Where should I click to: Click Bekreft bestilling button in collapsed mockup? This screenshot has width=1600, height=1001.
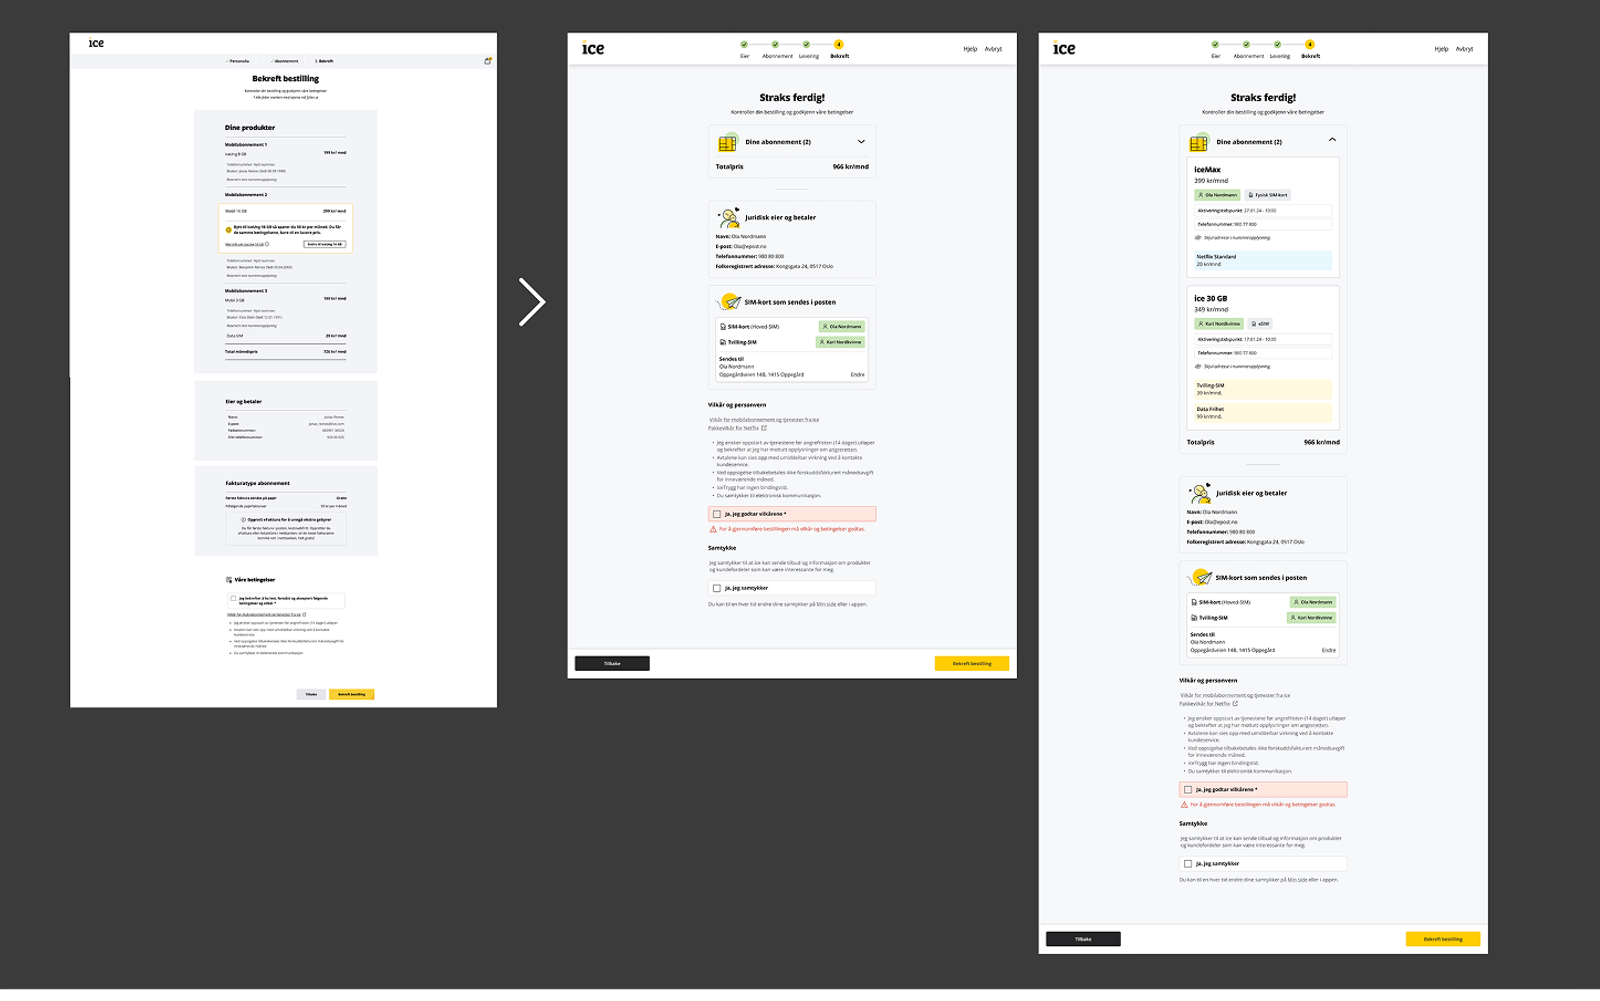(972, 664)
